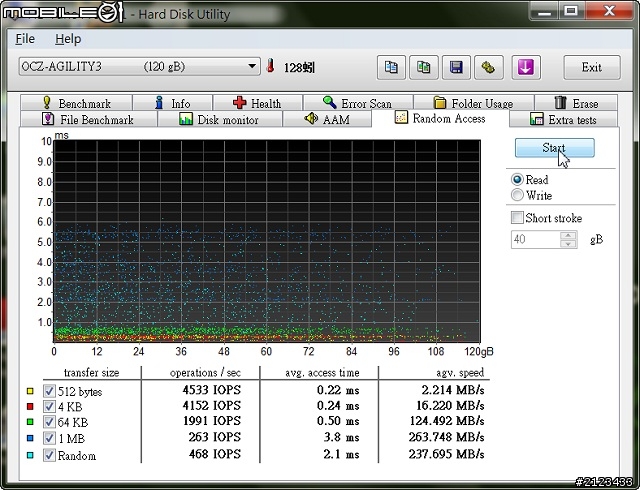Click the blue 1 MB color swatch

tap(30, 439)
